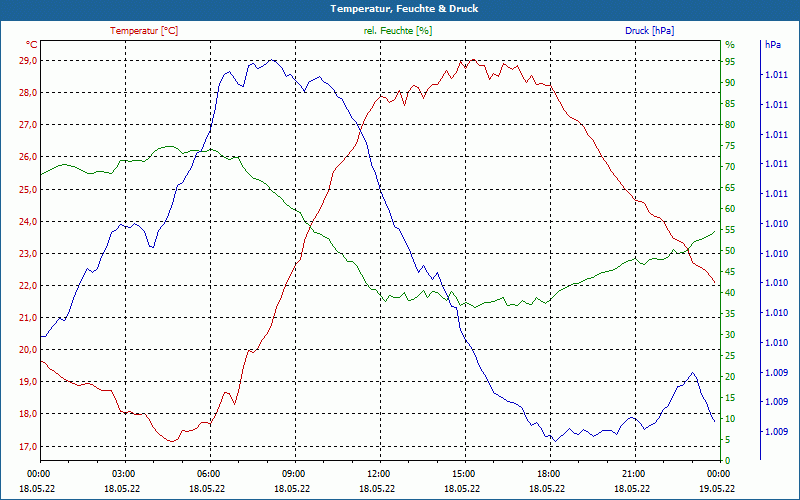Click the '24,0' temperature axis value
800x500 pixels.
[x=28, y=222]
